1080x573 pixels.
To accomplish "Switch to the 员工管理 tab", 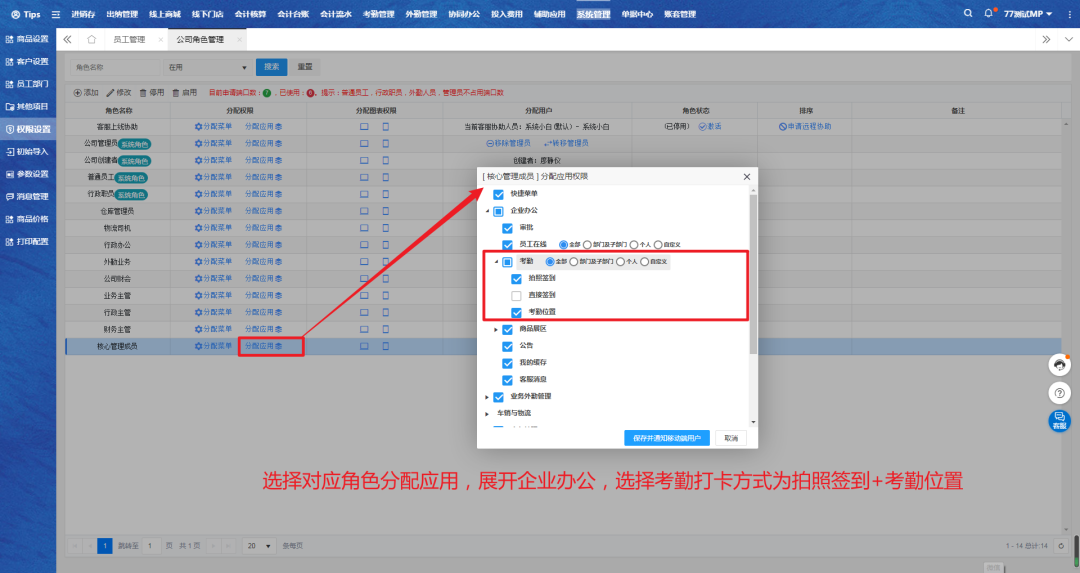I will pos(128,39).
